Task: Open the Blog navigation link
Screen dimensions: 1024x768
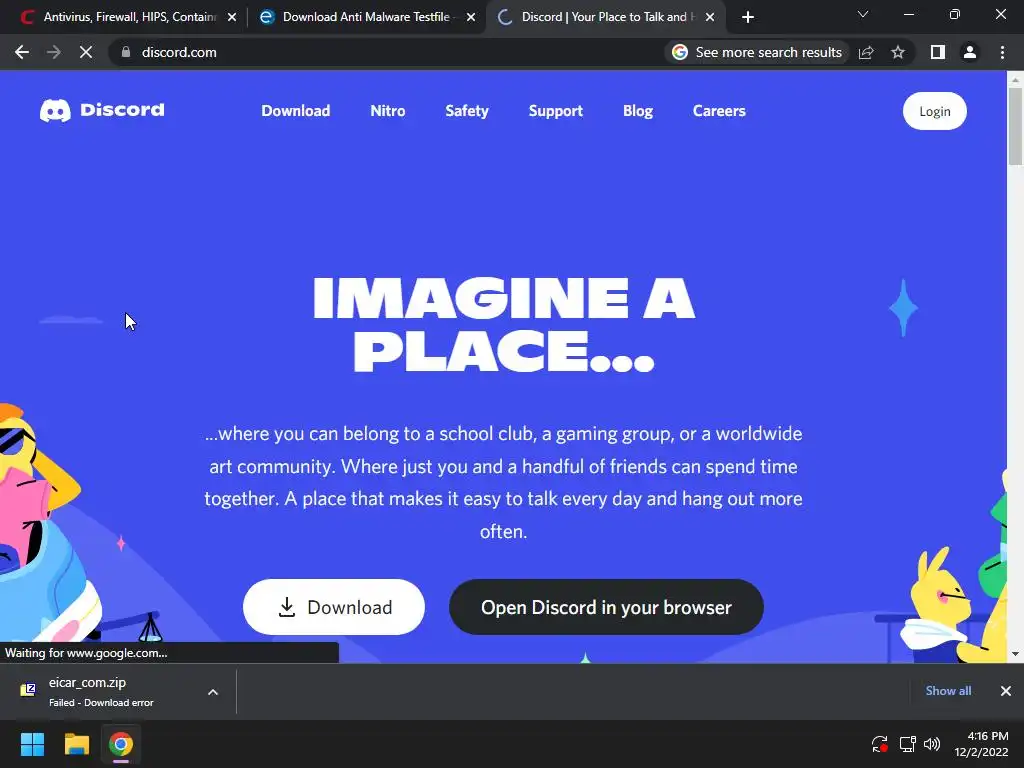Action: click(638, 111)
